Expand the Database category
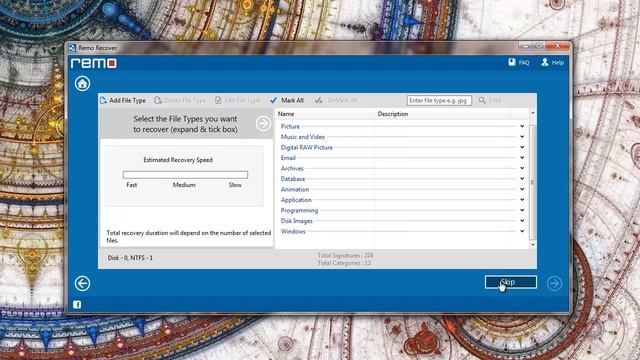The image size is (640, 360). pos(522,179)
